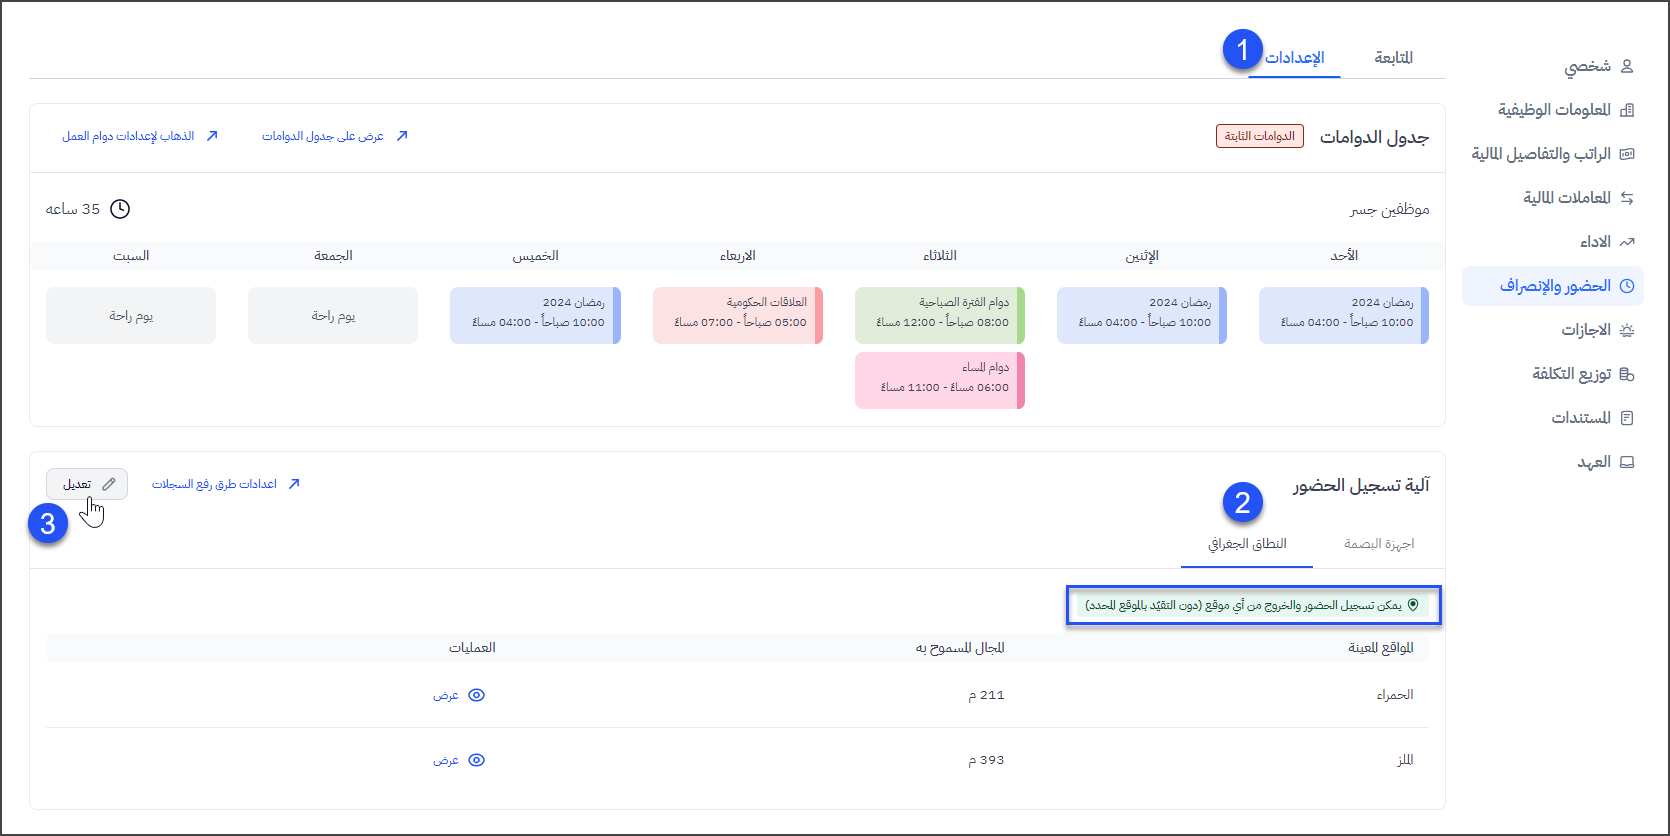Image resolution: width=1670 pixels, height=836 pixels.
Task: Click the building icon beside المعلومات الوظيفية
Action: click(x=1627, y=110)
